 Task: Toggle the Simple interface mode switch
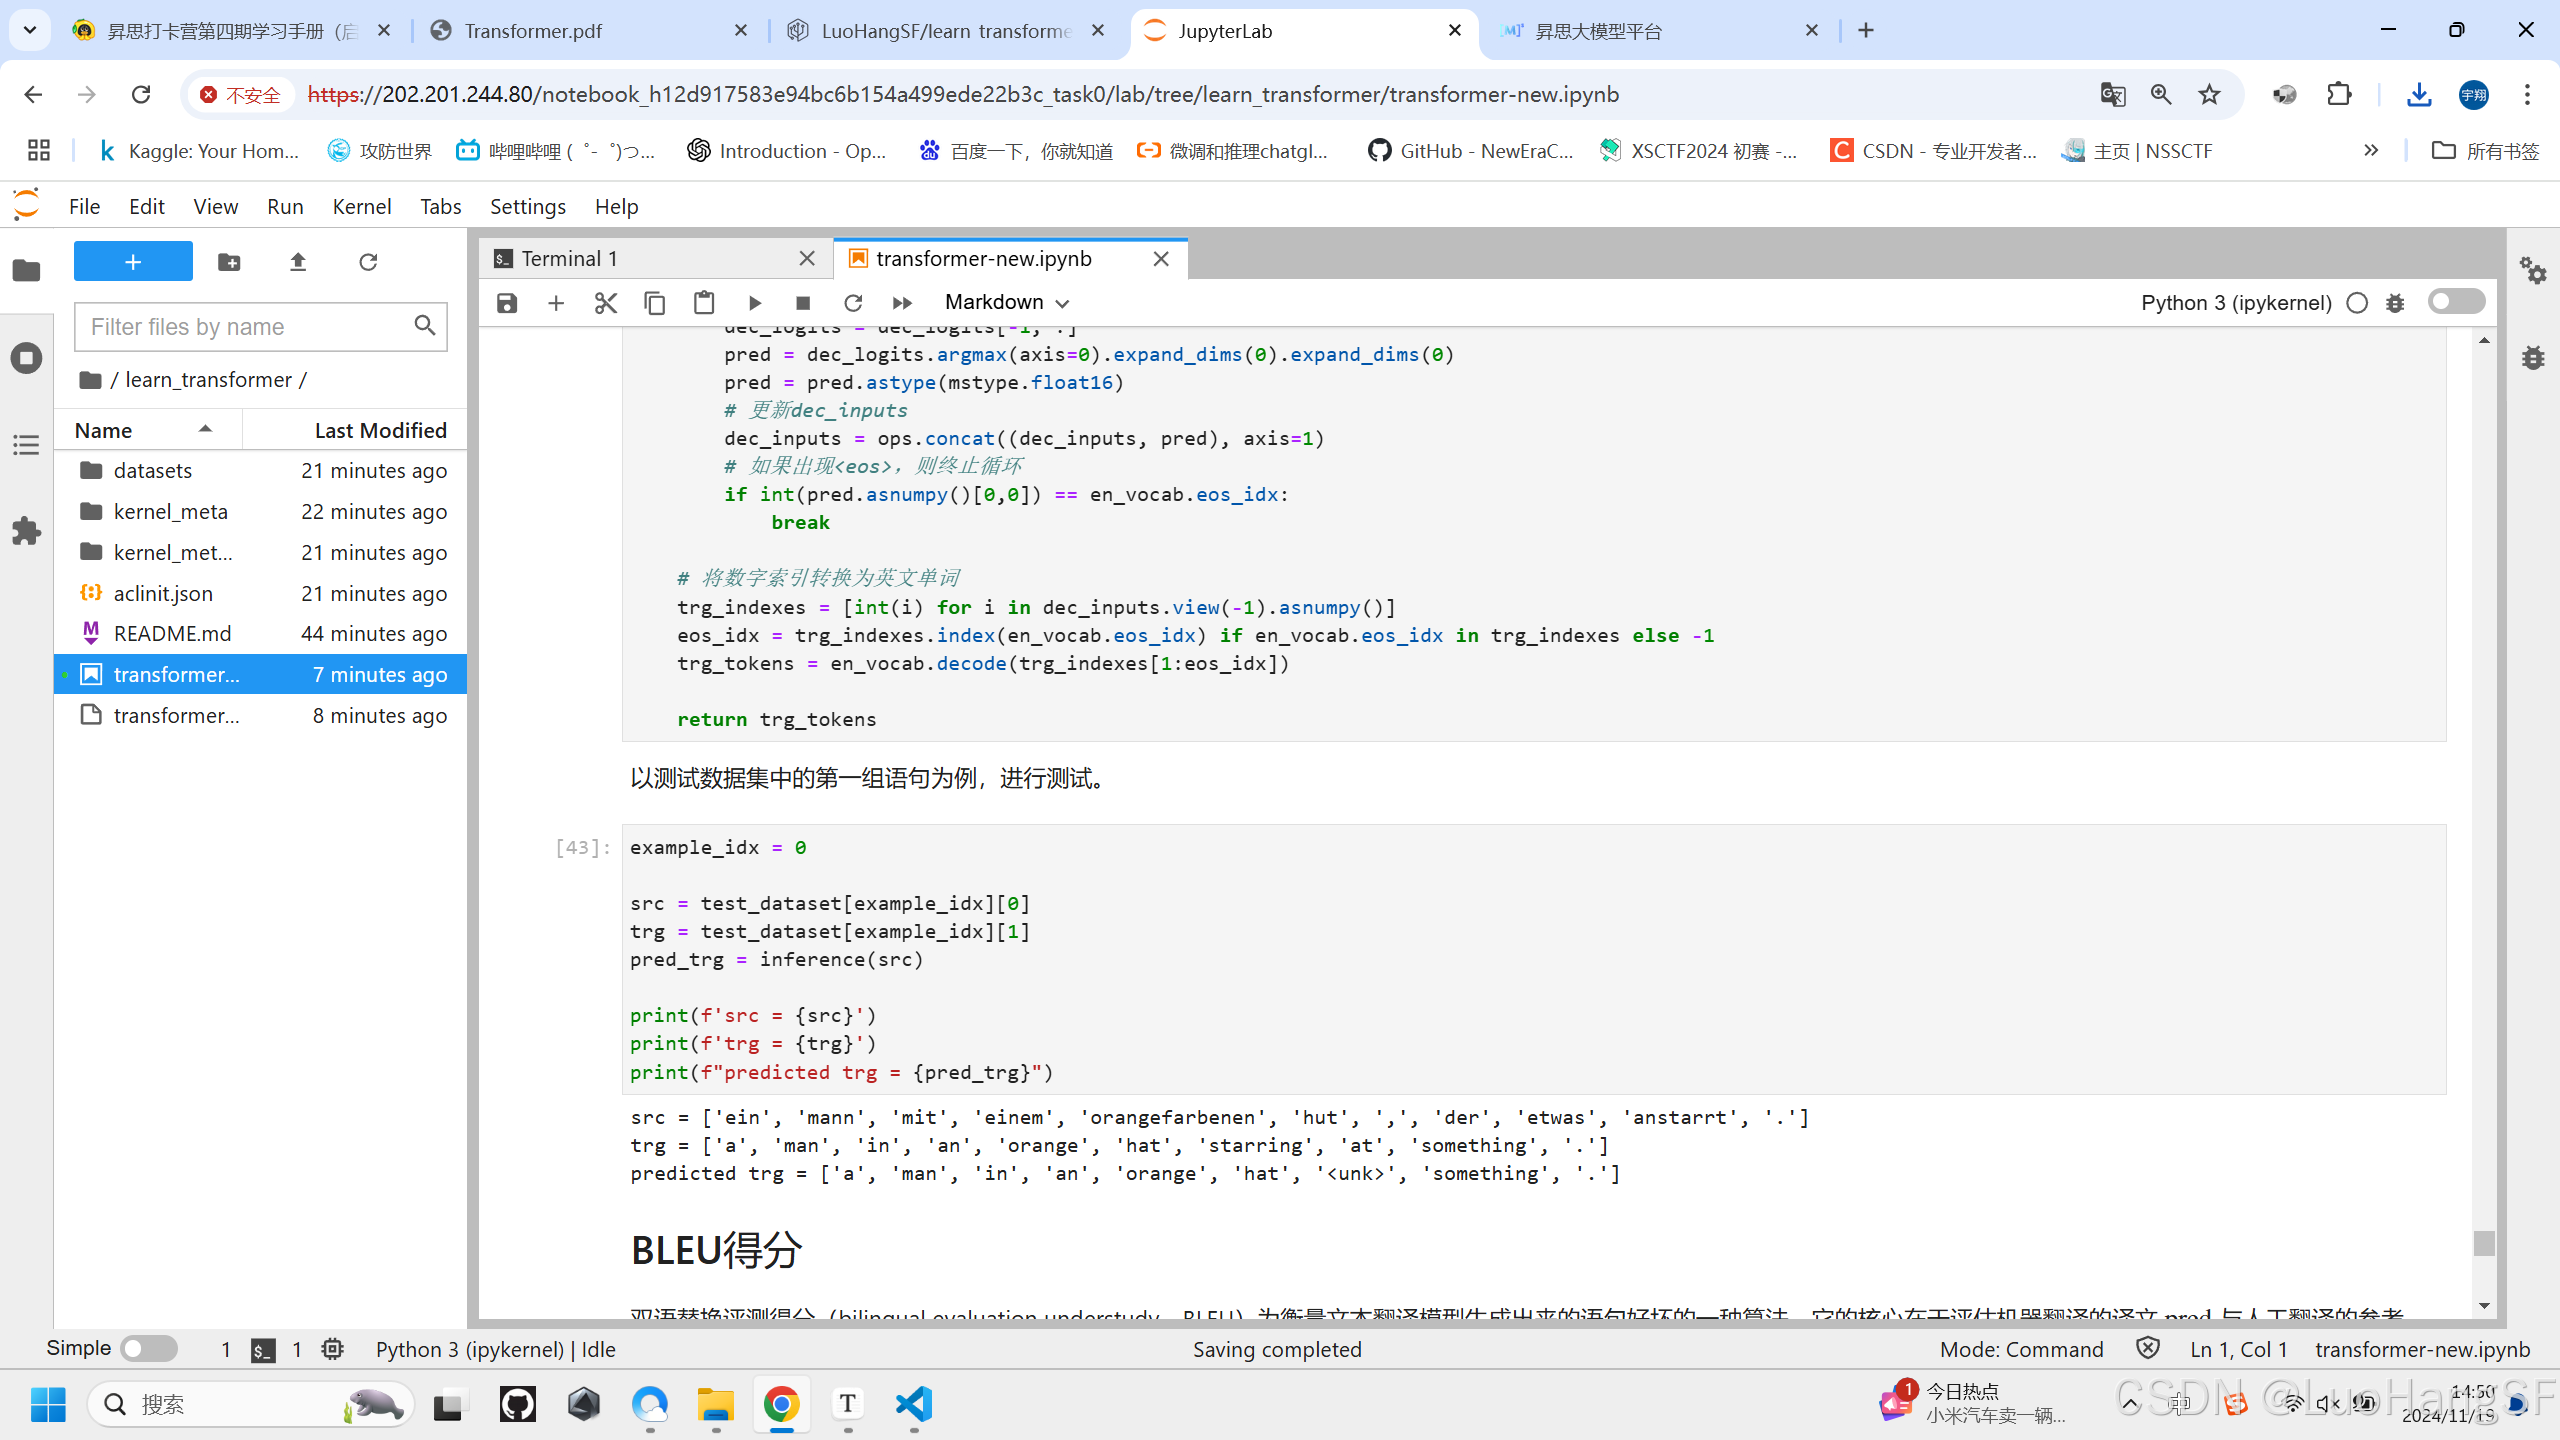(148, 1348)
